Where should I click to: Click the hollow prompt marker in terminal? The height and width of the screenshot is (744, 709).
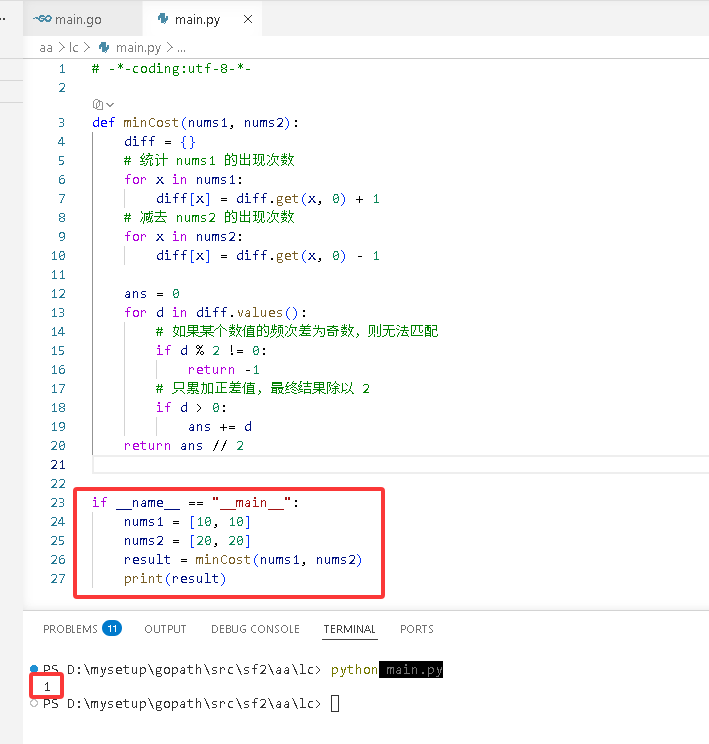click(34, 703)
